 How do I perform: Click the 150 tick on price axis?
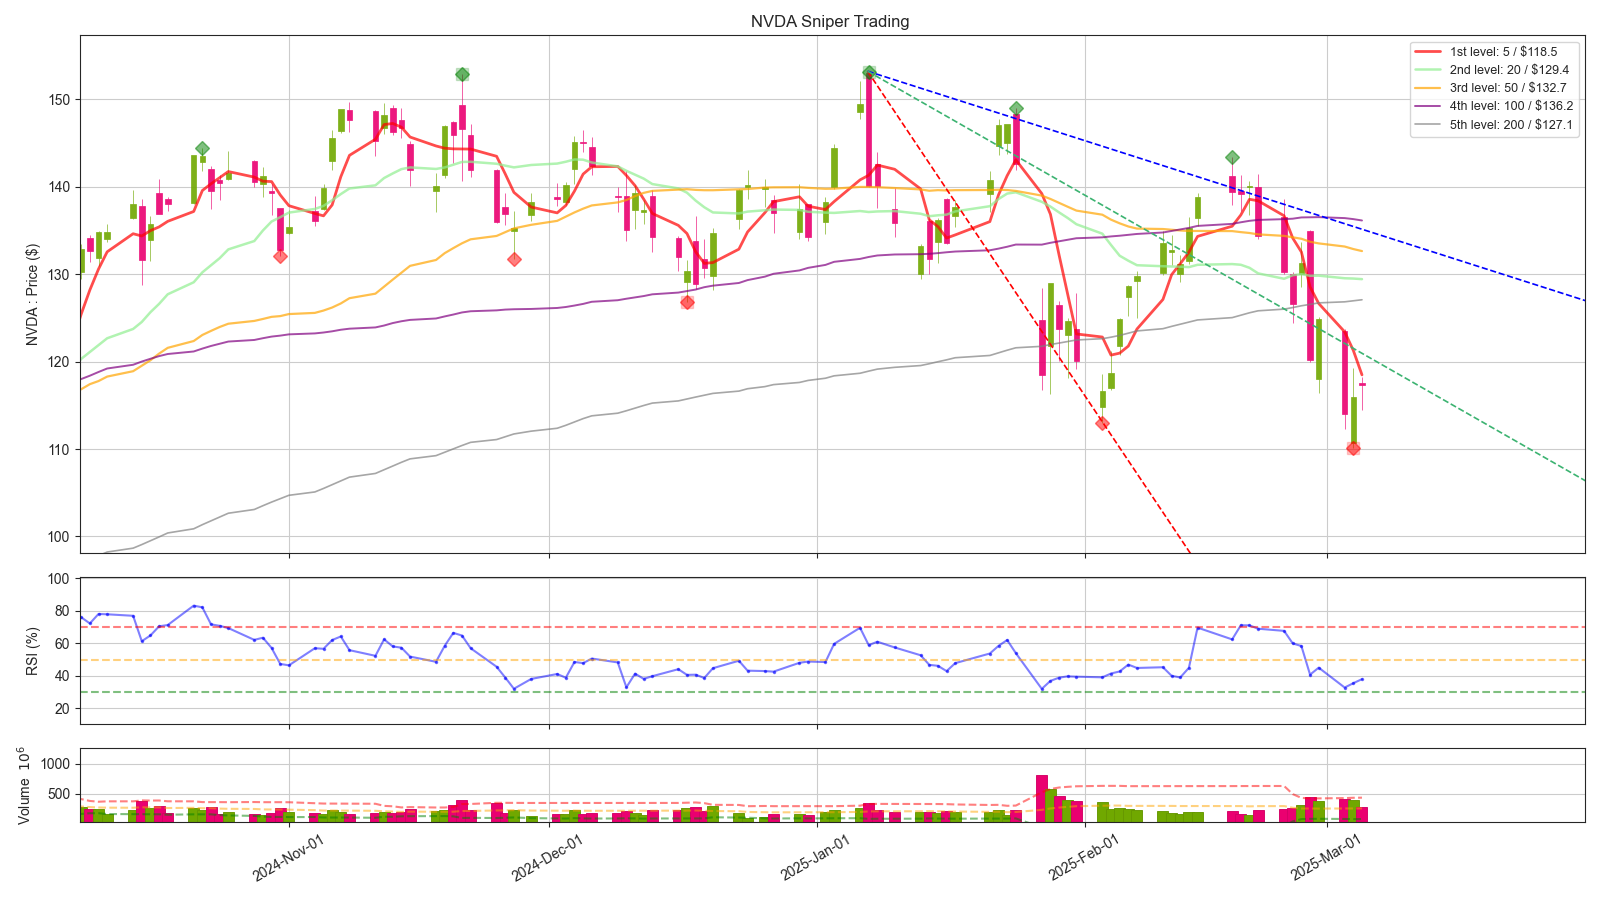click(59, 100)
